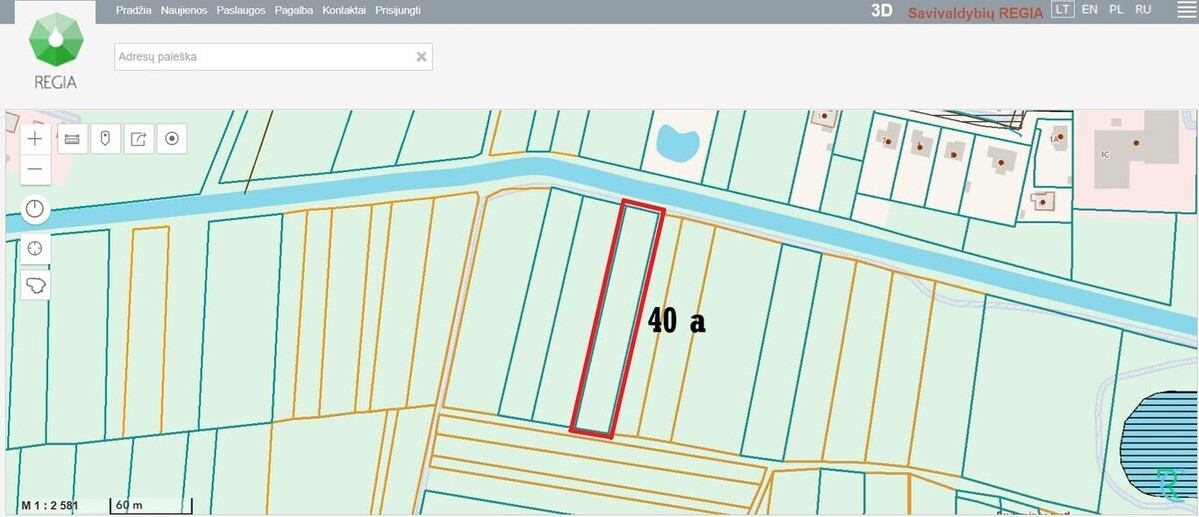Switch language to EN
This screenshot has width=1199, height=517.
[1090, 9]
